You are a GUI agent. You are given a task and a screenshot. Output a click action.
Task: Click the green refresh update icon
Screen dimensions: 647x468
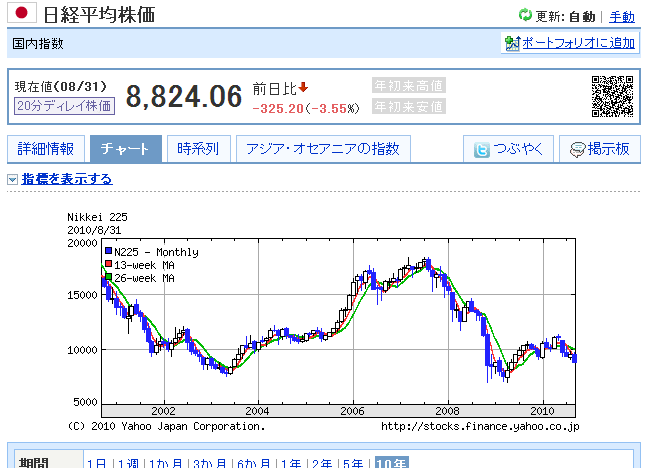point(525,16)
